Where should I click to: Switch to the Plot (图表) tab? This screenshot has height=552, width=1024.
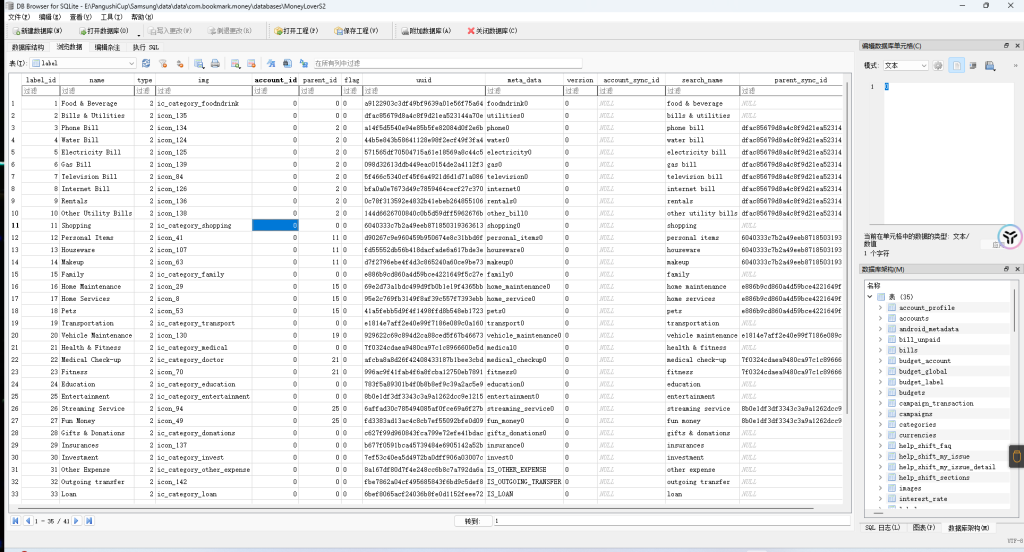tap(923, 528)
